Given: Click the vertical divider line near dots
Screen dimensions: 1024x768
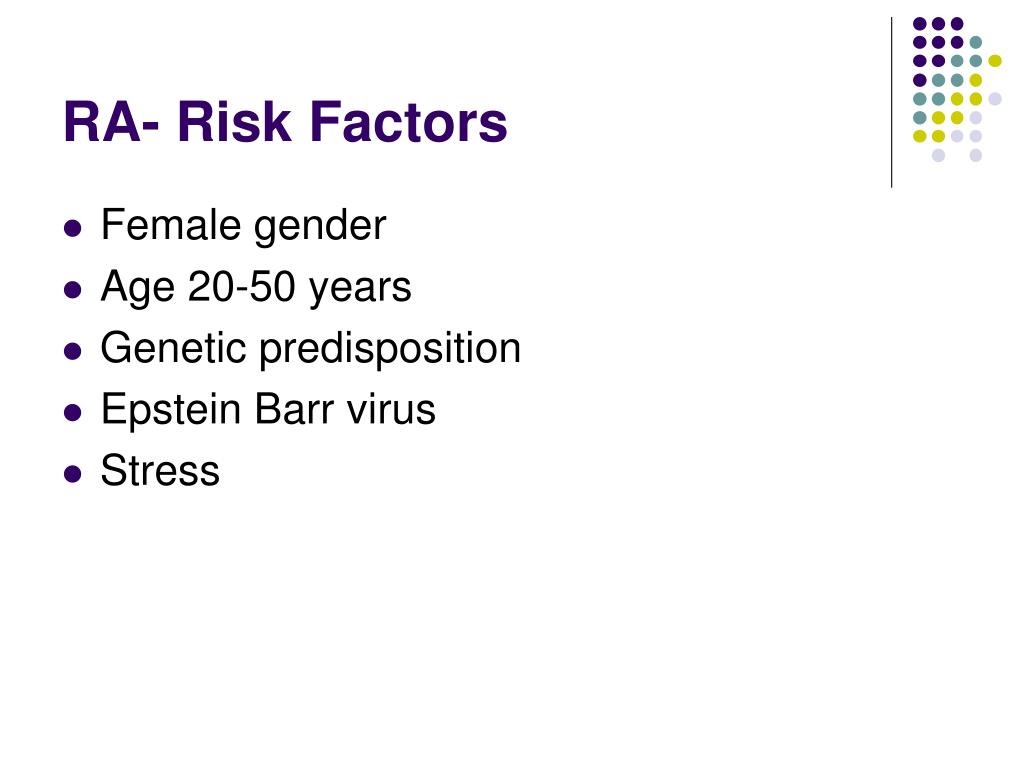Looking at the screenshot, I should [x=891, y=103].
